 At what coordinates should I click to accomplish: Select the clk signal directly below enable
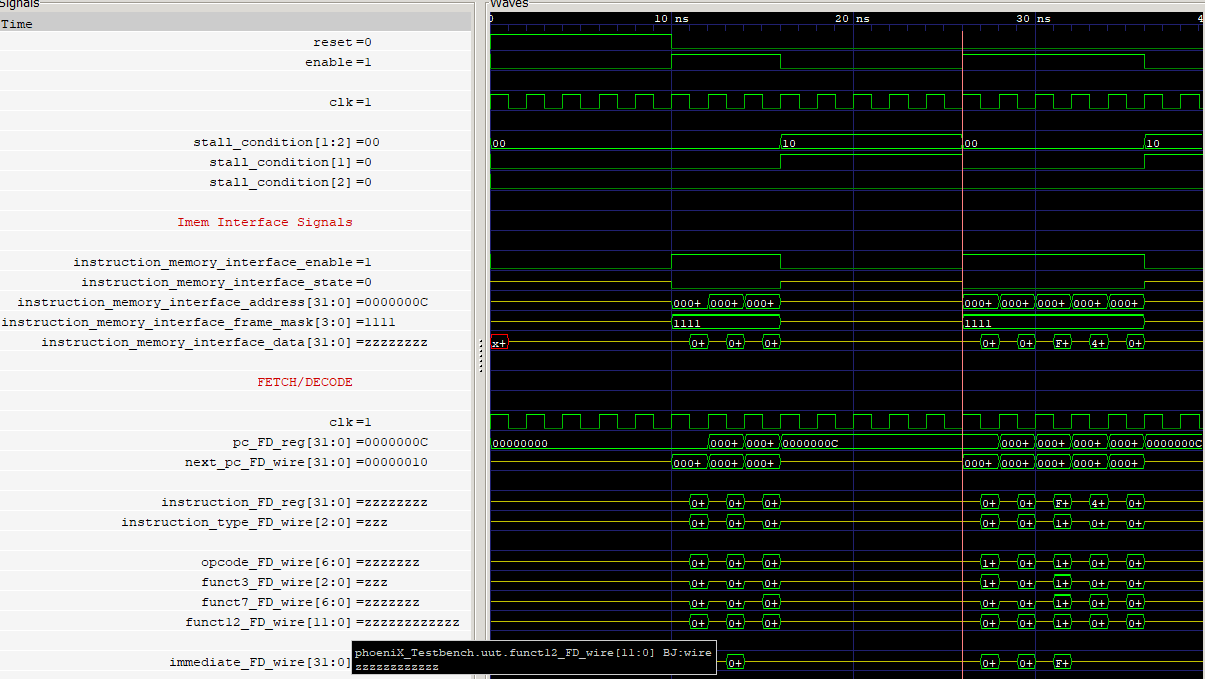(x=235, y=102)
